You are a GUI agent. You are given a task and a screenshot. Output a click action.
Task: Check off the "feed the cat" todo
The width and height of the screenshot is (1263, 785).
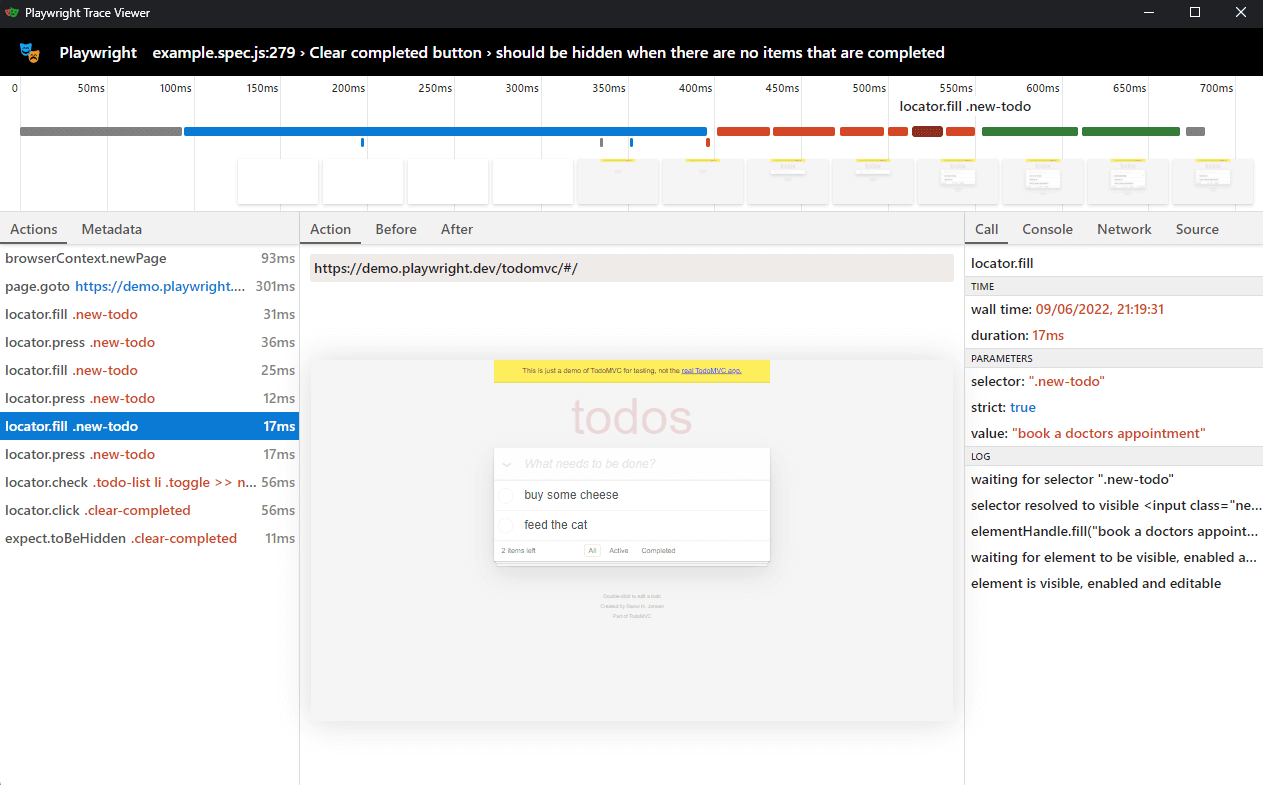[507, 524]
